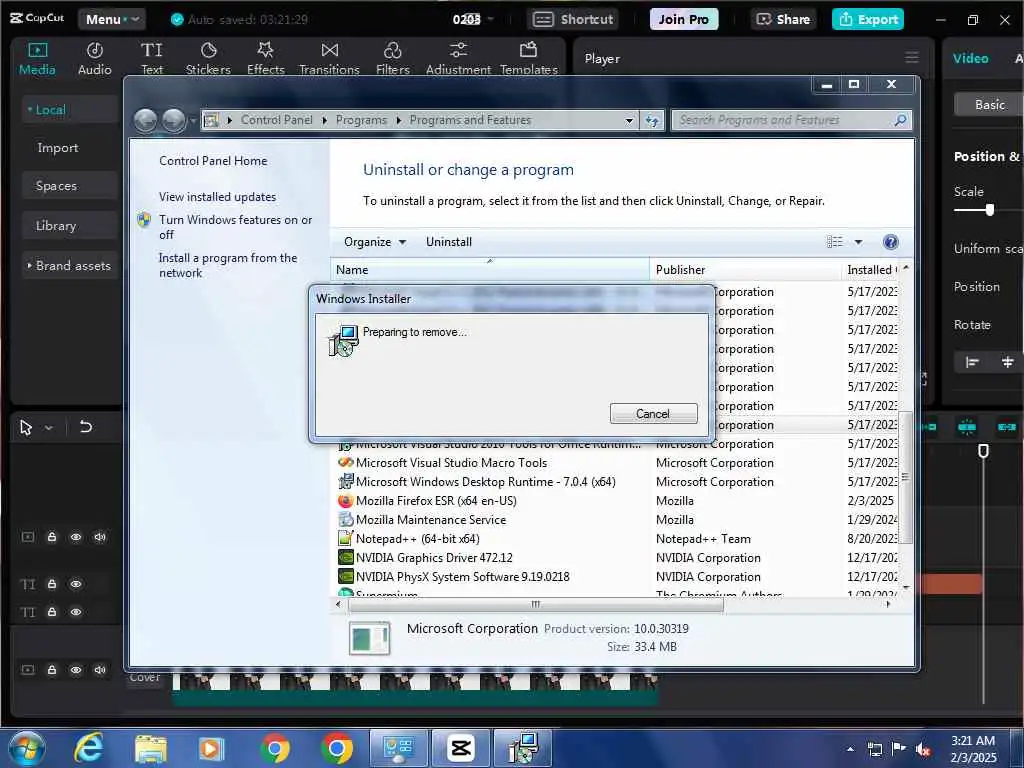Viewport: 1024px width, 768px height.
Task: Sort the list by the Publisher column
Action: [x=746, y=270]
